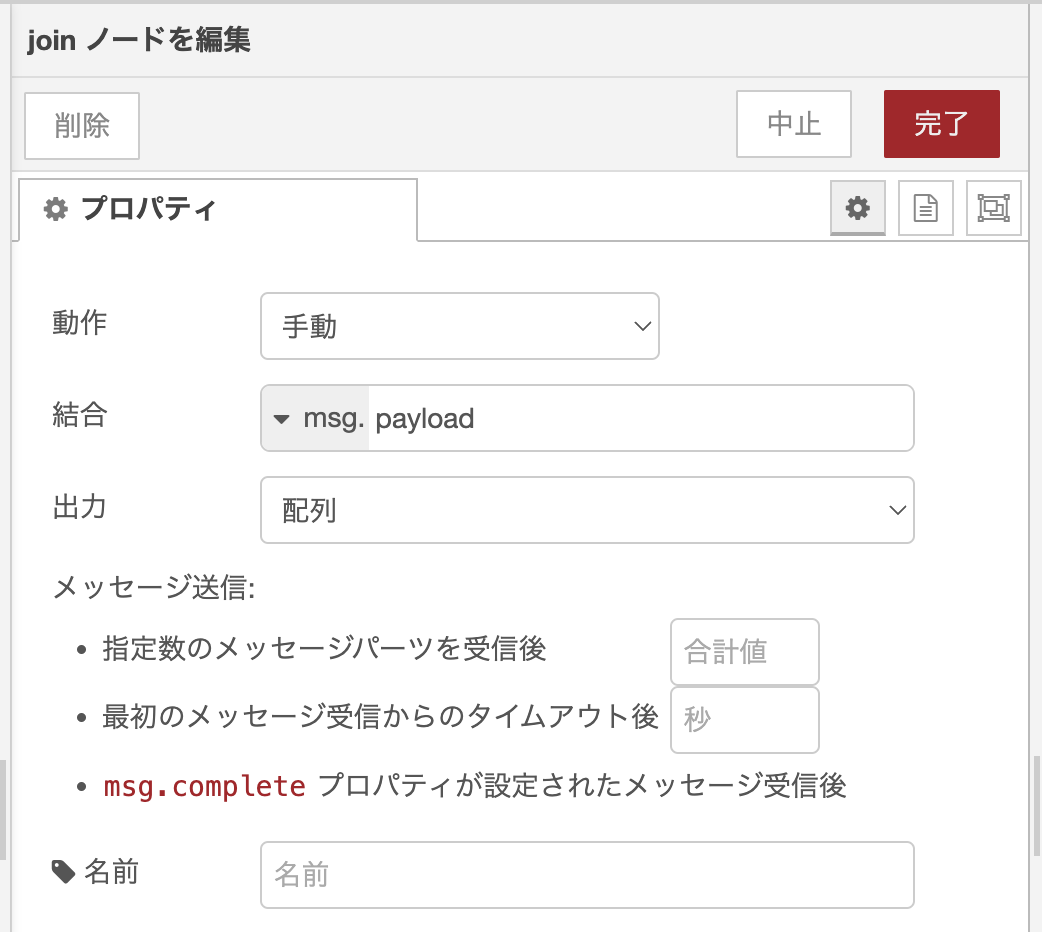Open the appearance settings icon
This screenshot has height=932, width=1042.
(993, 208)
